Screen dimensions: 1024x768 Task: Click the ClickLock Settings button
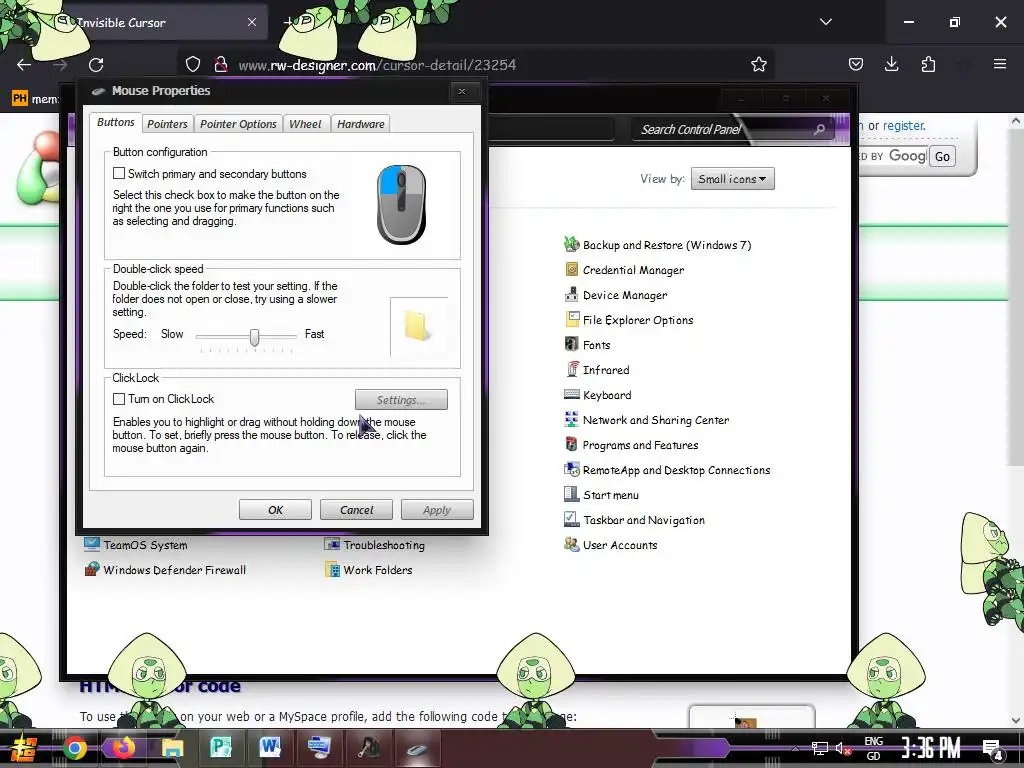[401, 400]
